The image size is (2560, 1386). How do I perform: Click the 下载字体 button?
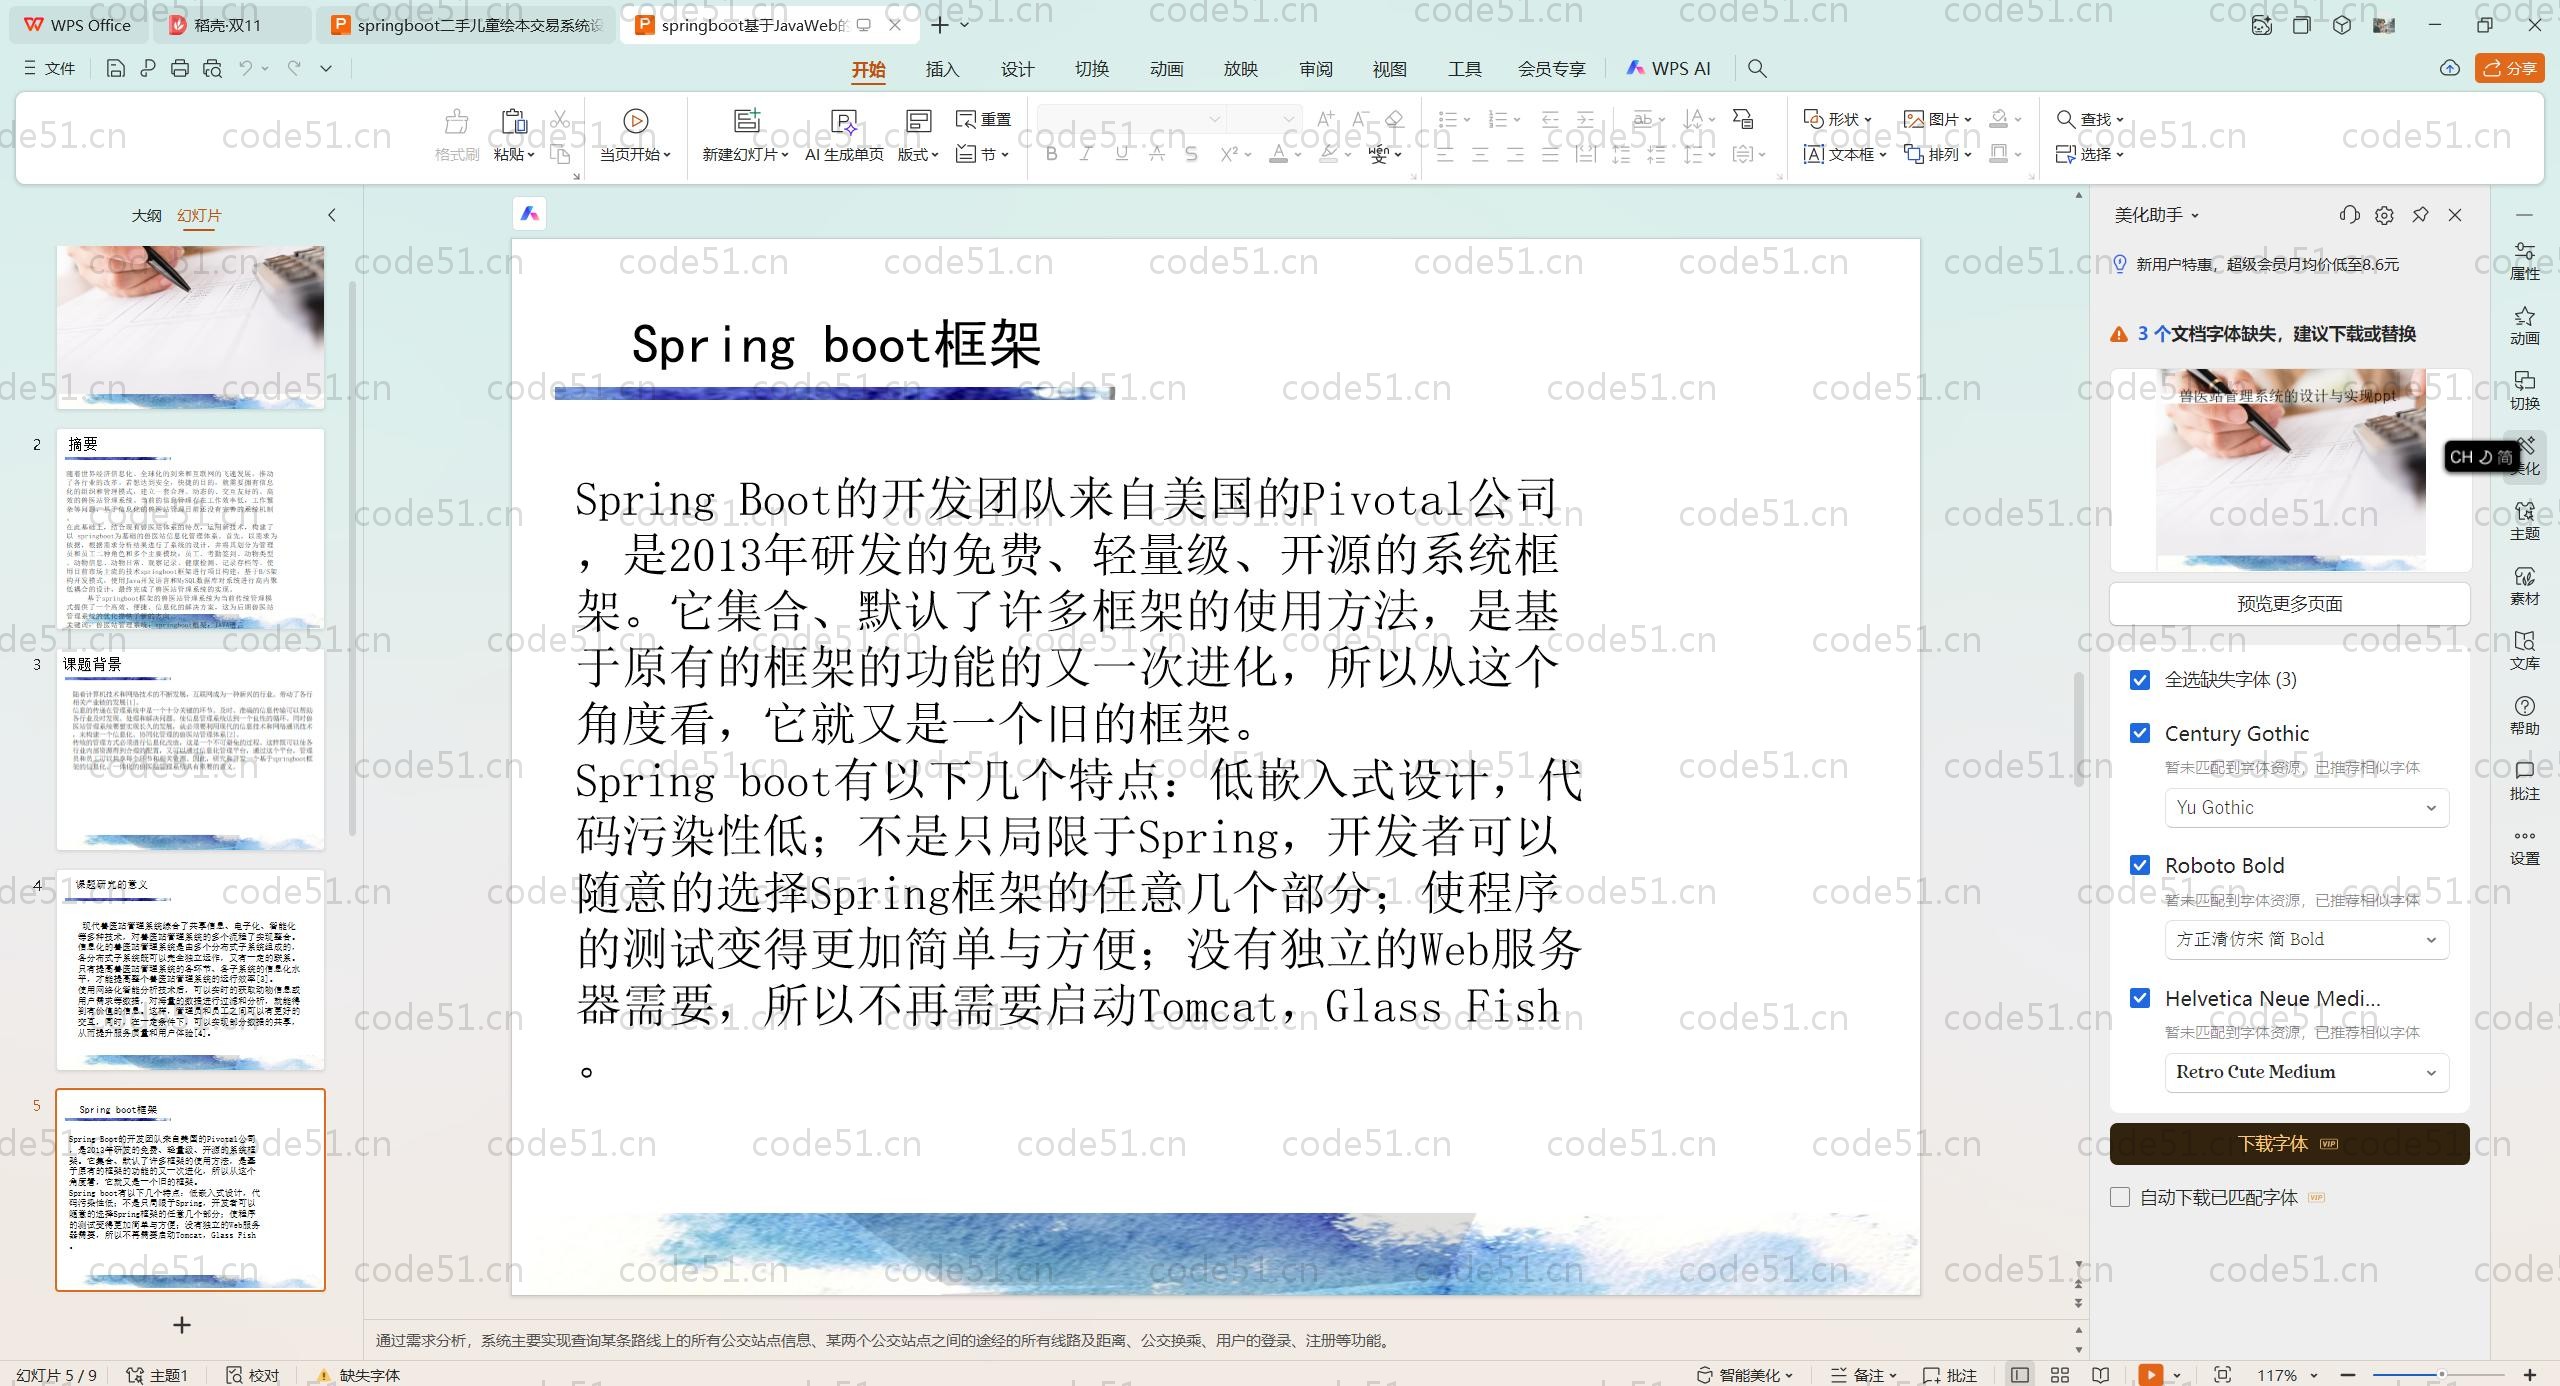2289,1143
